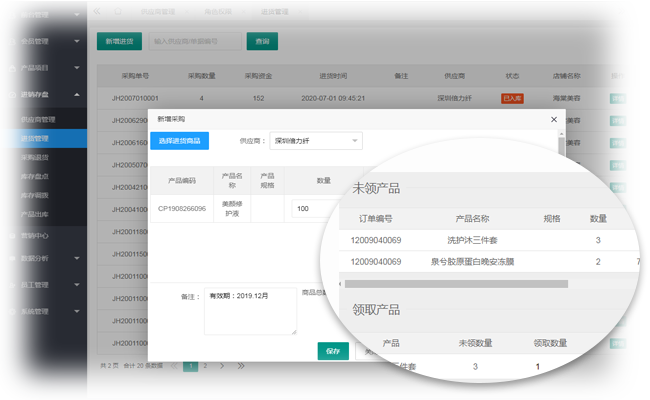Switch to the 角色权限 tab
The height and width of the screenshot is (400, 650).
pyautogui.click(x=220, y=11)
